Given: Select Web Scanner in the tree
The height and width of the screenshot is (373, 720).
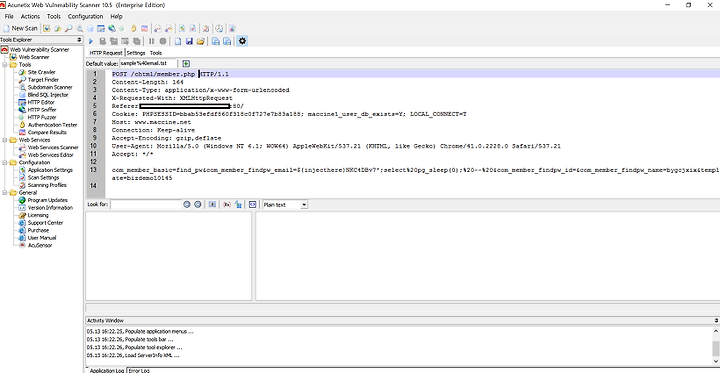Looking at the screenshot, I should pos(34,57).
